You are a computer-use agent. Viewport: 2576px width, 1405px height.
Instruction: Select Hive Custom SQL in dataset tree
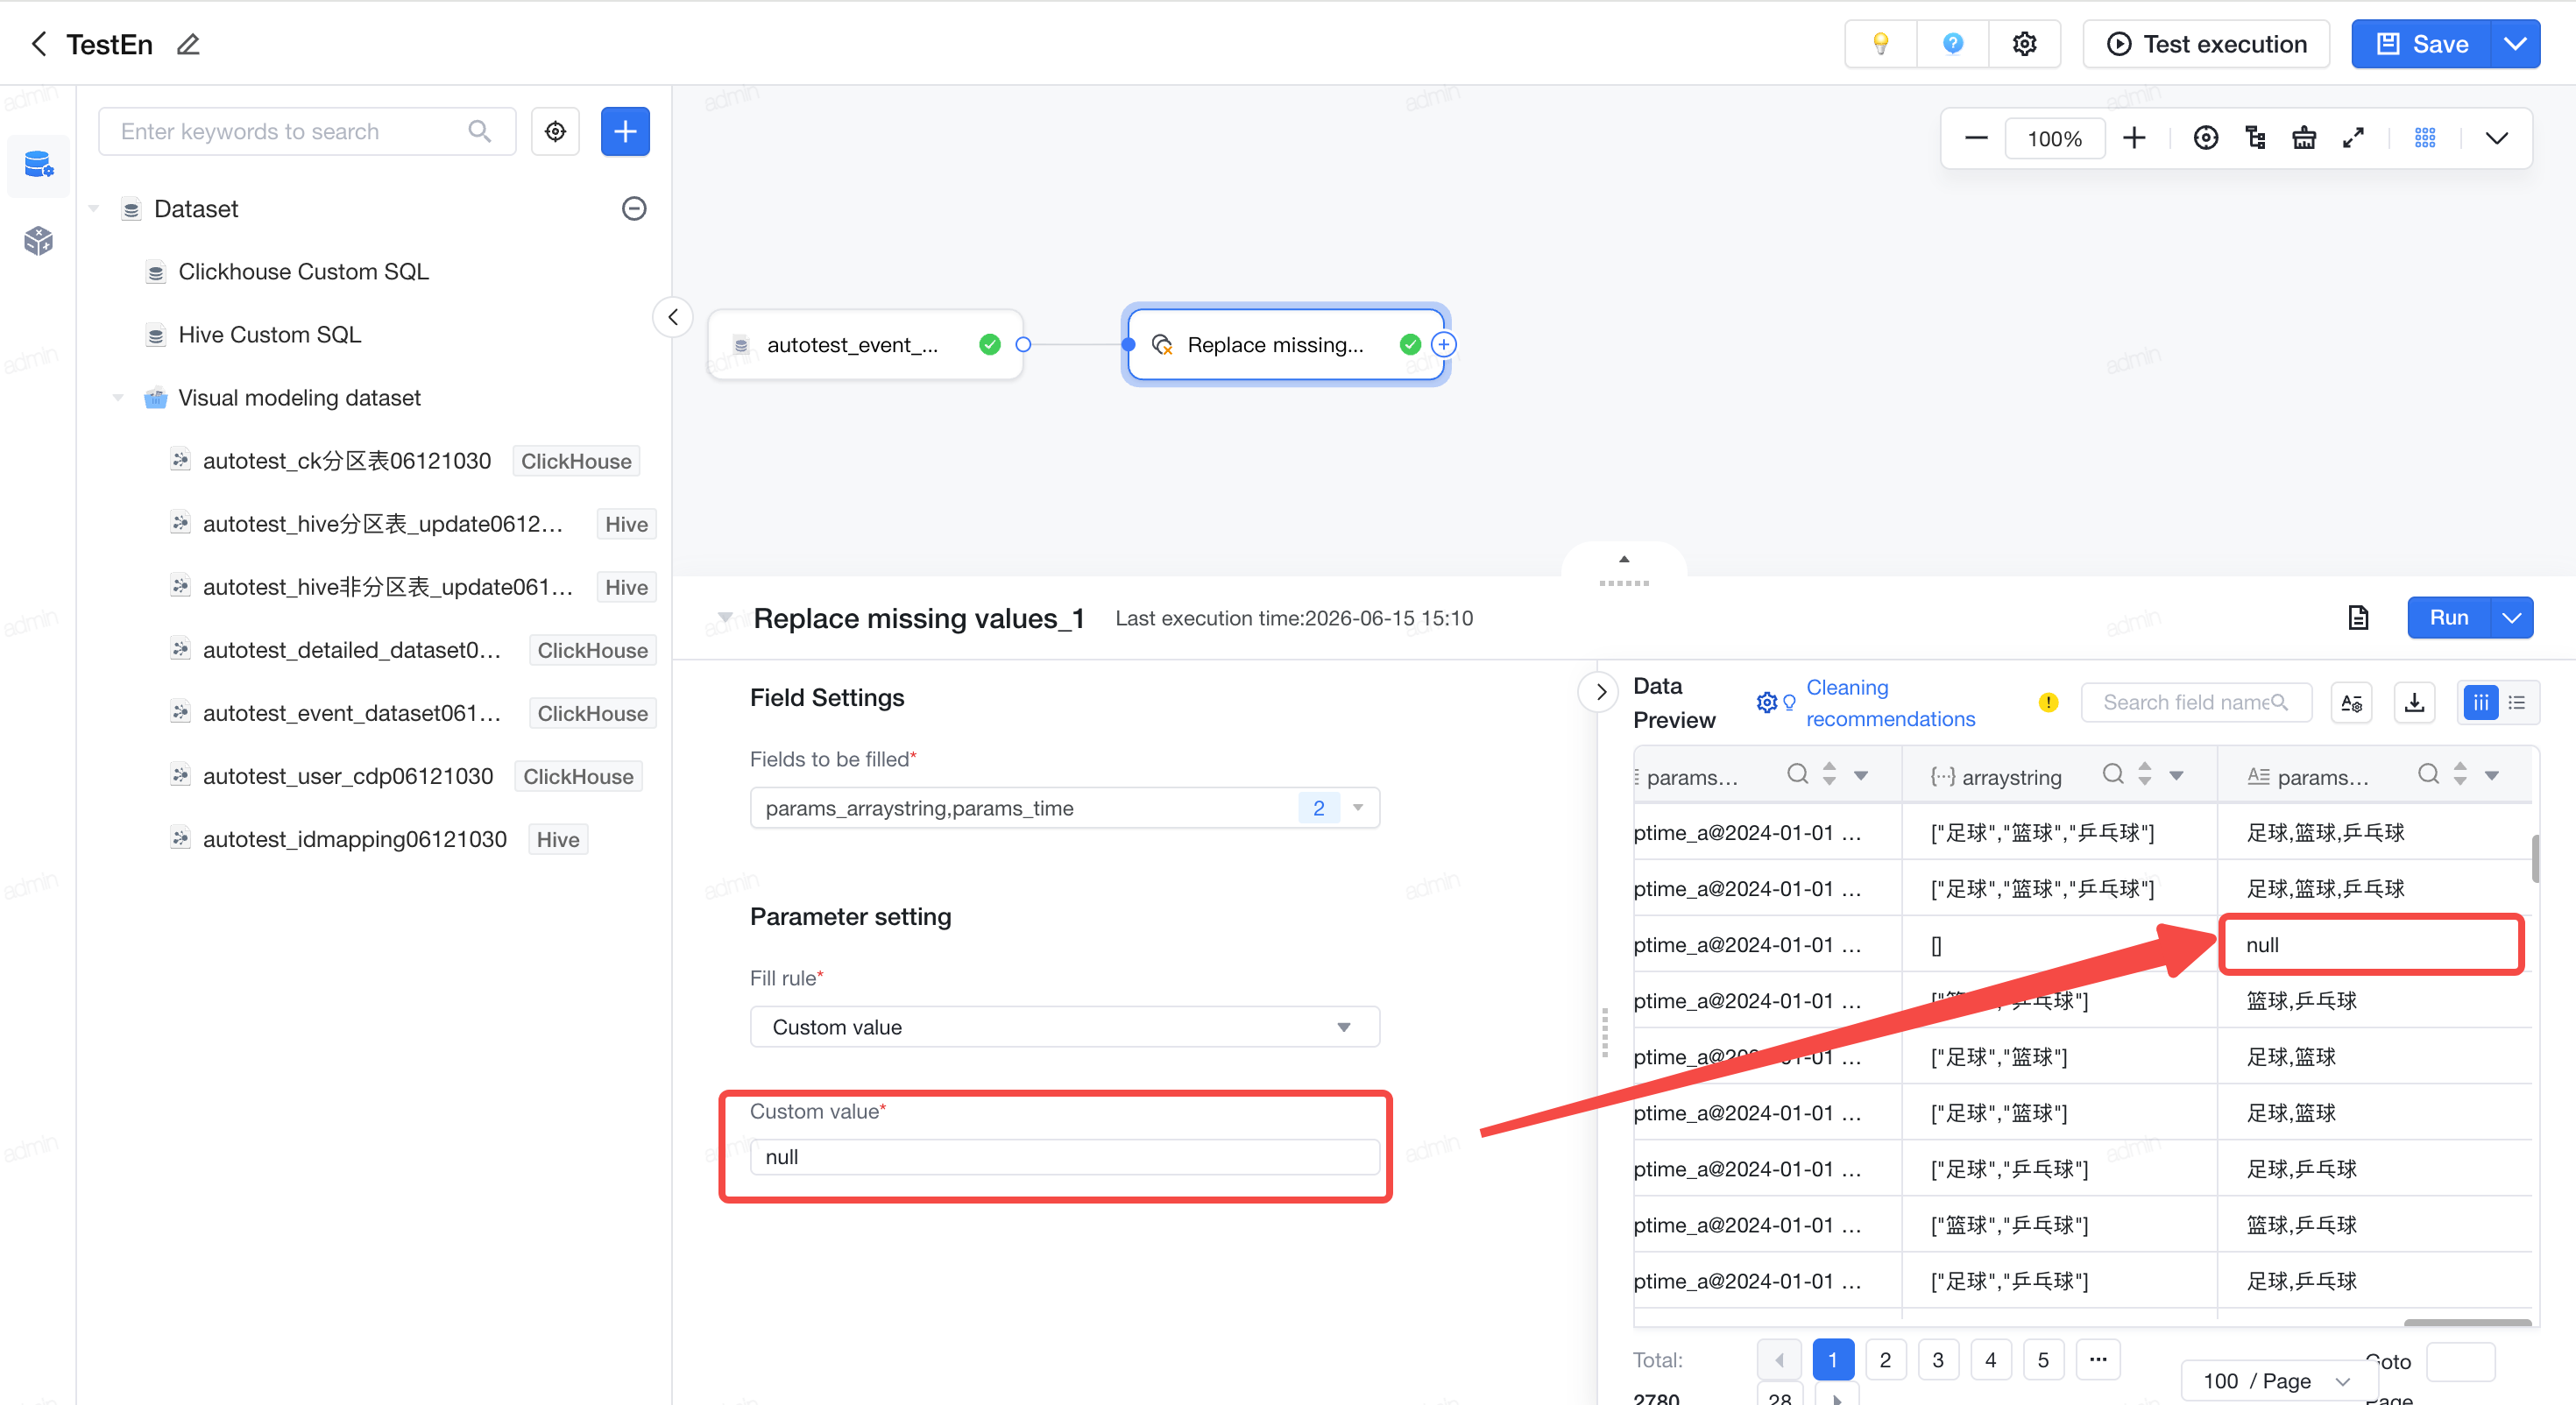(x=269, y=334)
